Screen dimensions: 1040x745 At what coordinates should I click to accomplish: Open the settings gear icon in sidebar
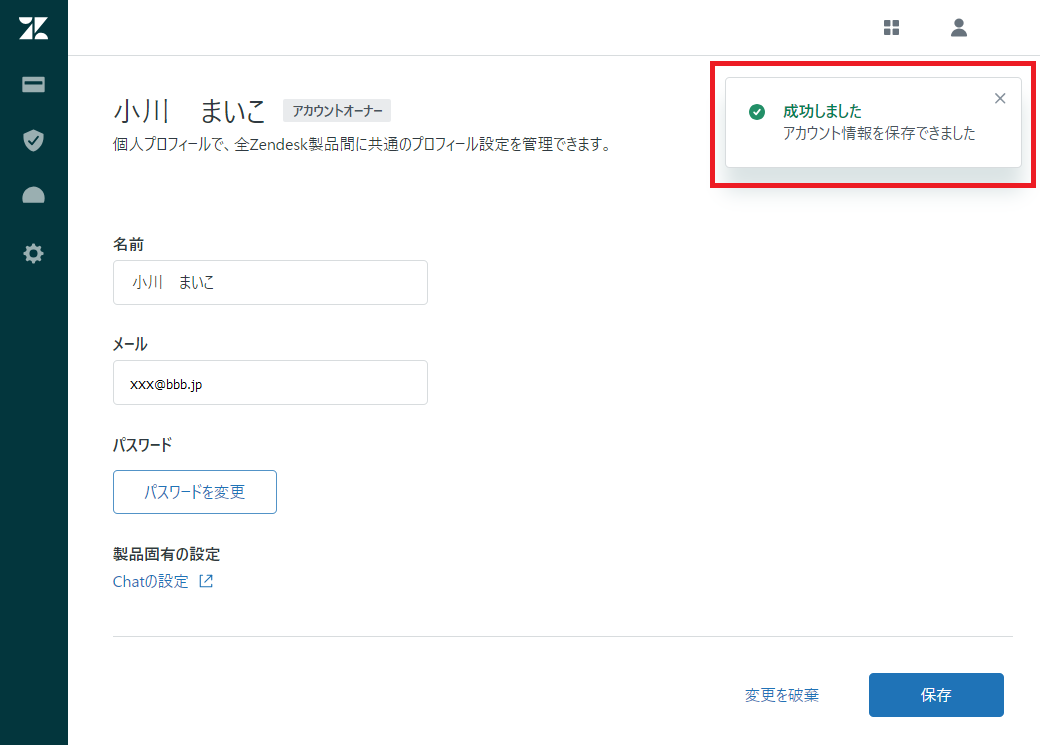pyautogui.click(x=33, y=253)
